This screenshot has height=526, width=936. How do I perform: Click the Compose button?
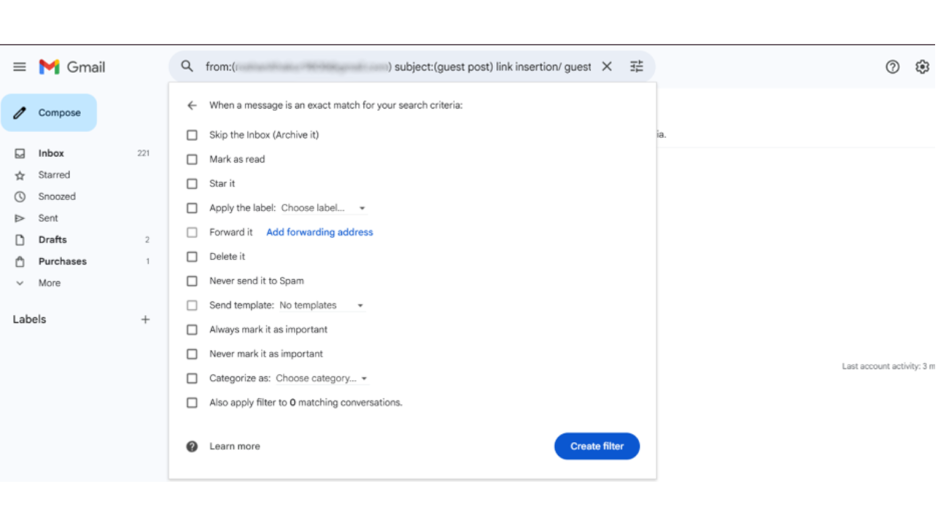point(49,112)
